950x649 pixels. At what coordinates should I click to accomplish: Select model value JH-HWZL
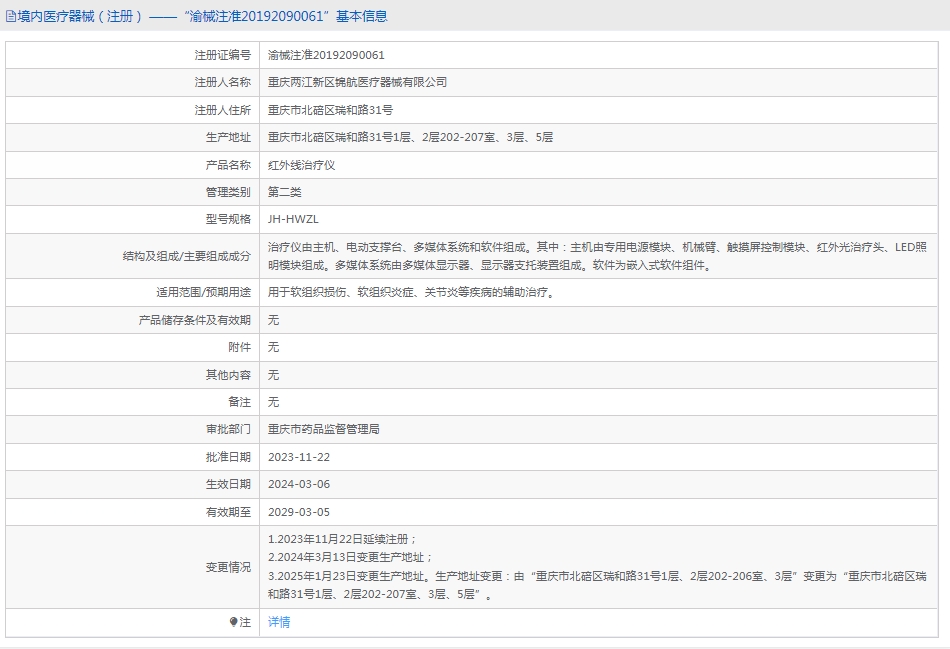coord(293,219)
